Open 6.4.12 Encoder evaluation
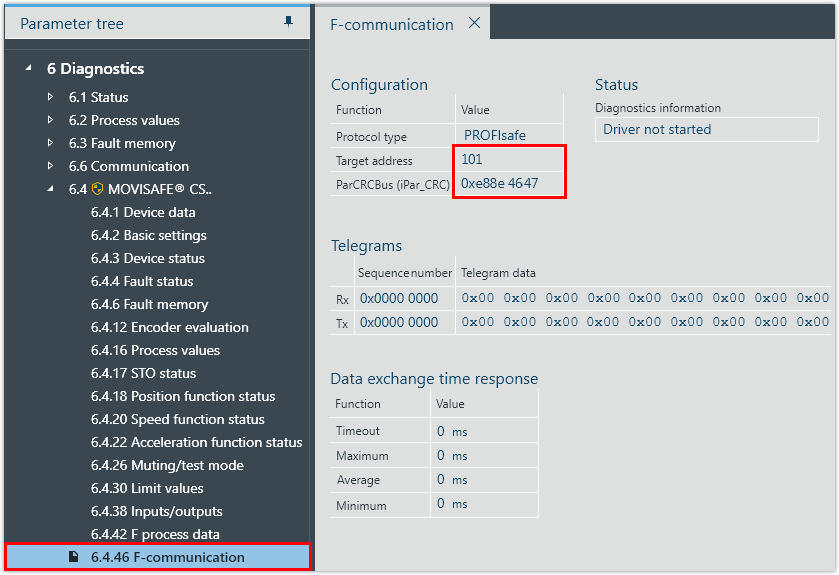 coord(169,327)
